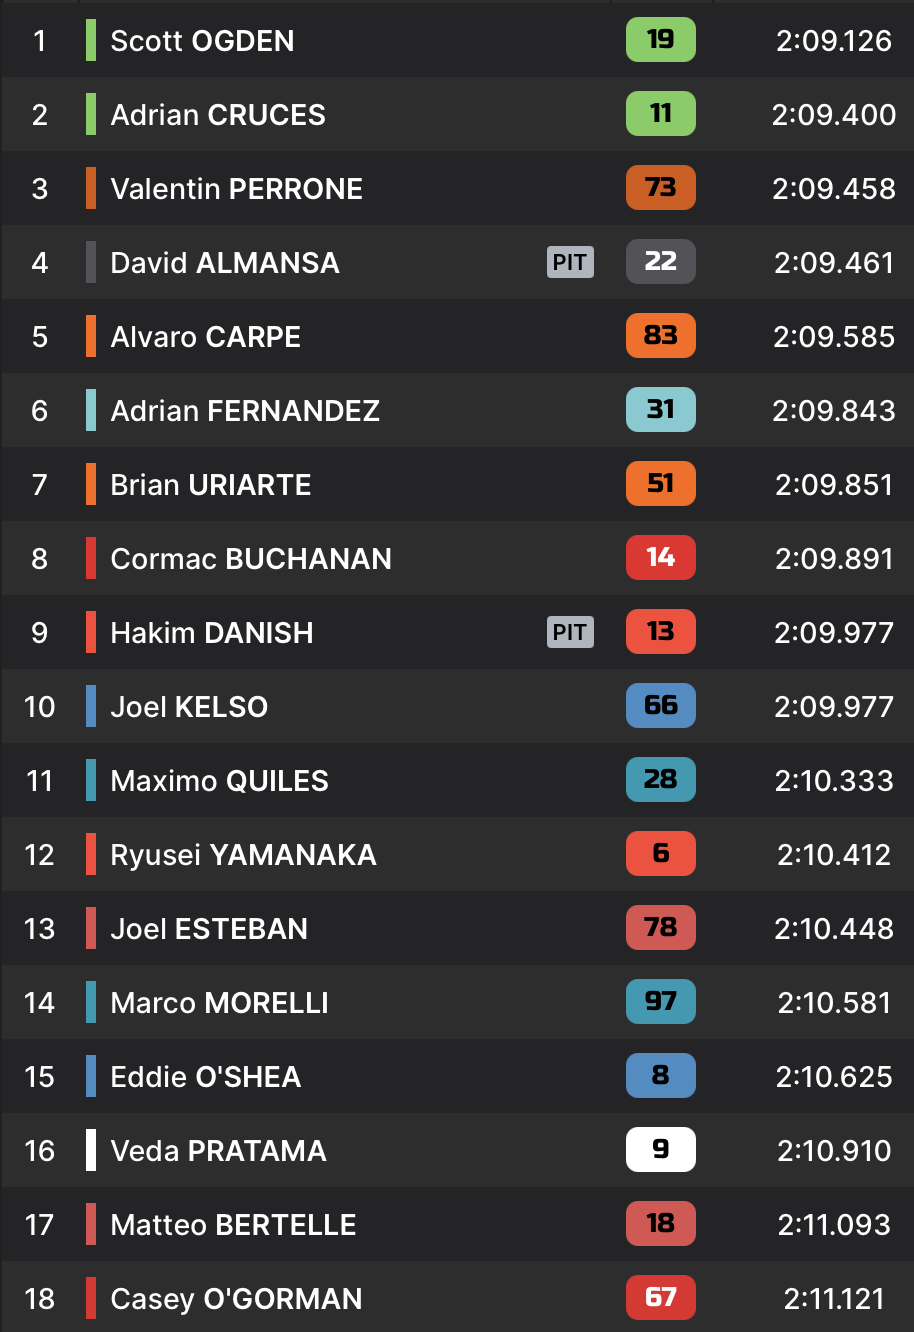Click Maximo QUILES lap time 2:10.333
Screen dimensions: 914x1332
834,781
